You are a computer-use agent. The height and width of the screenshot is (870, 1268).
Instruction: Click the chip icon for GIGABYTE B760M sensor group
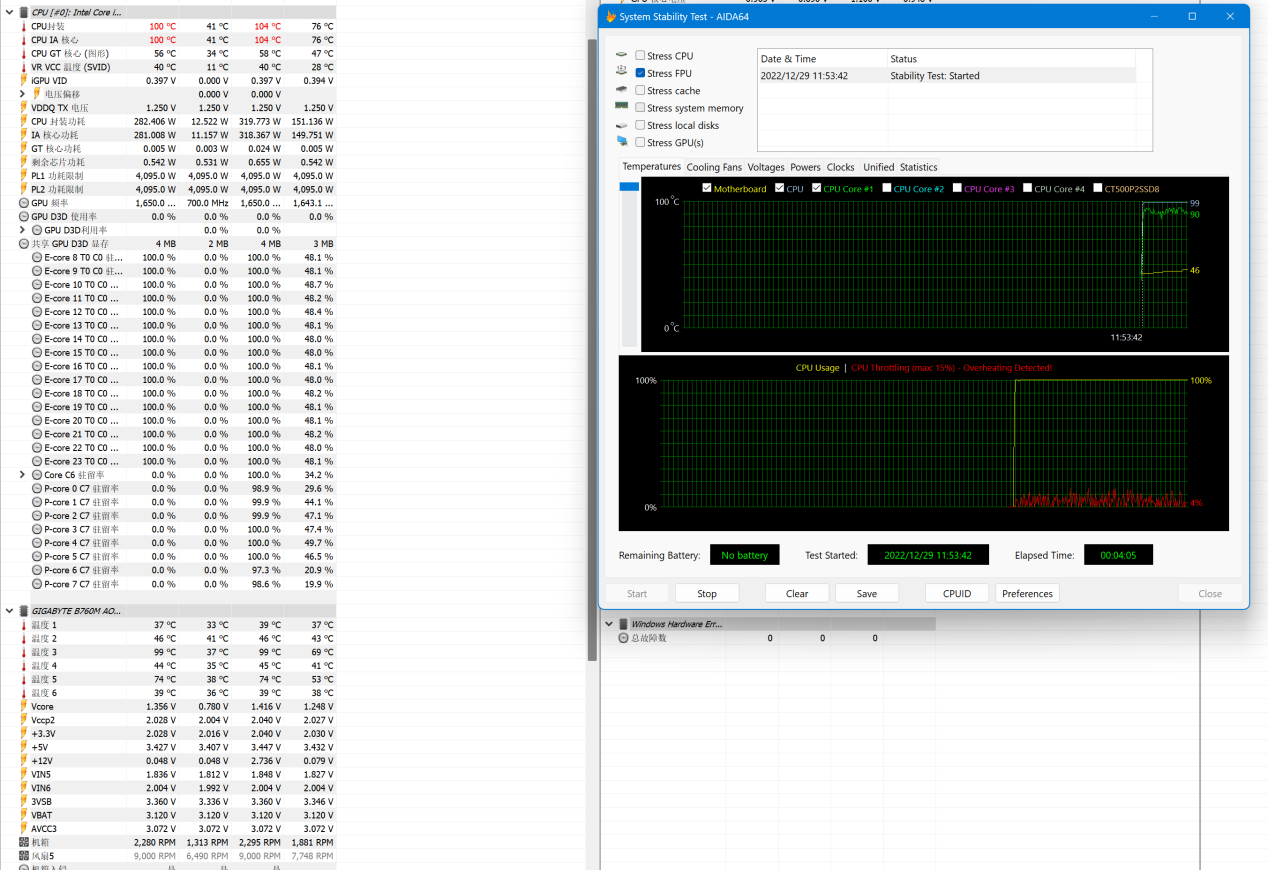point(24,611)
